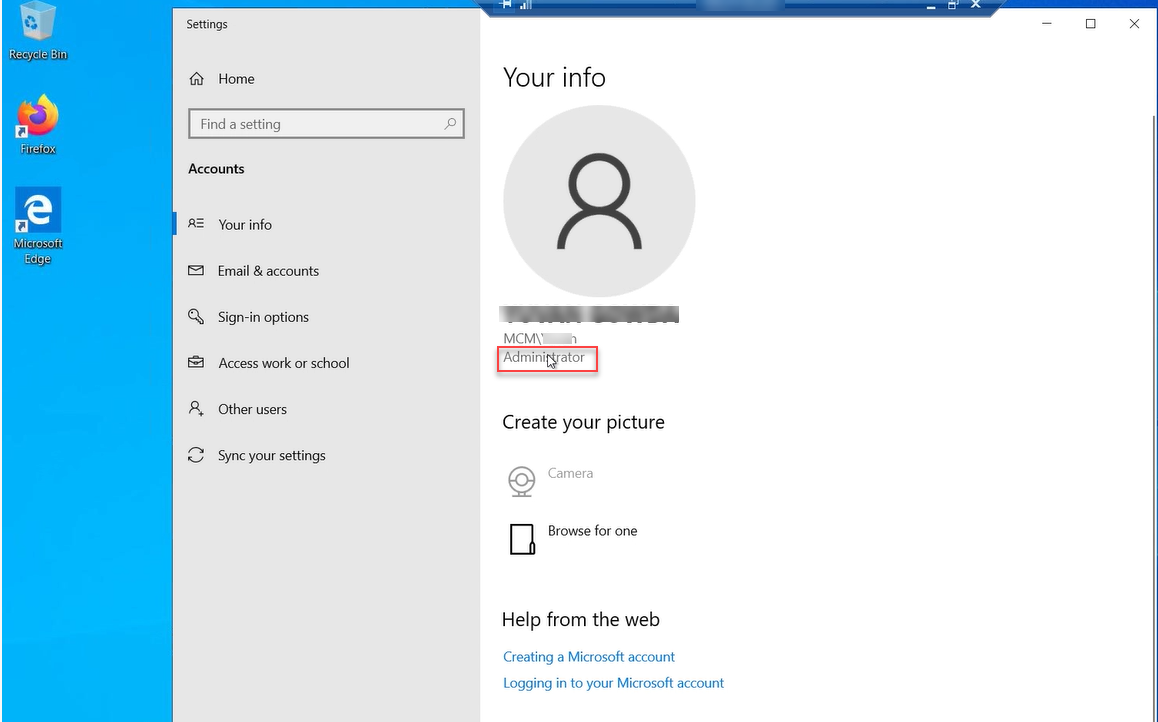Open Sign-in options page
The width and height of the screenshot is (1158, 722).
click(263, 317)
